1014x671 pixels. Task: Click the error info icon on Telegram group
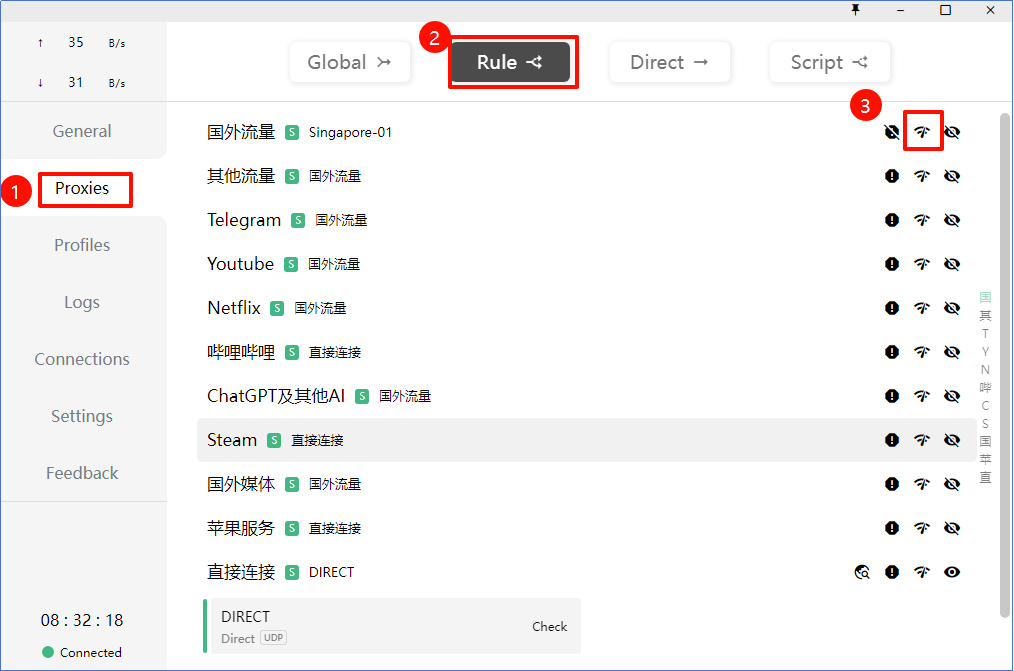click(x=891, y=219)
